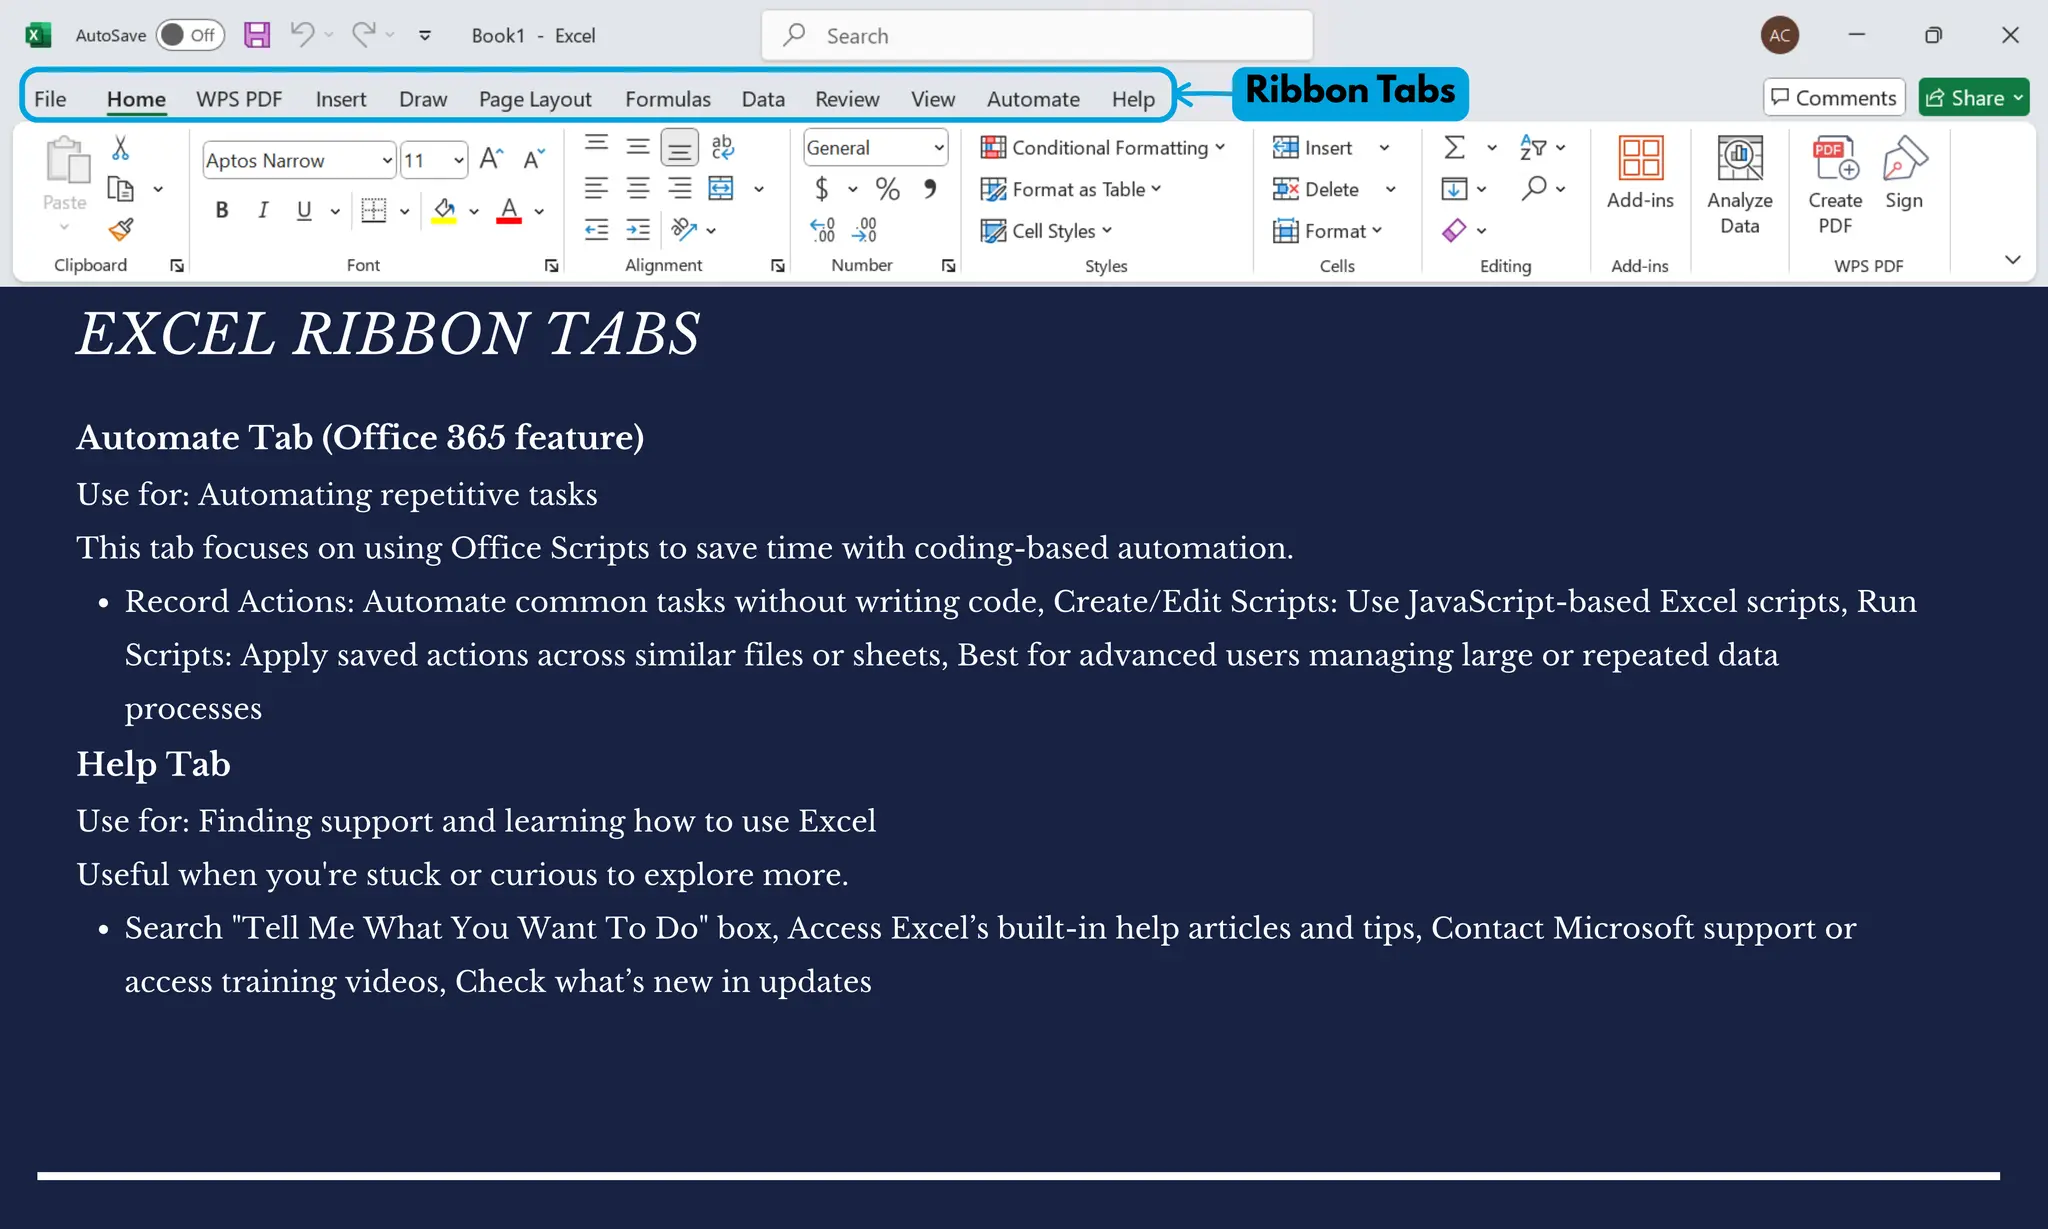Open the File tab

[50, 99]
